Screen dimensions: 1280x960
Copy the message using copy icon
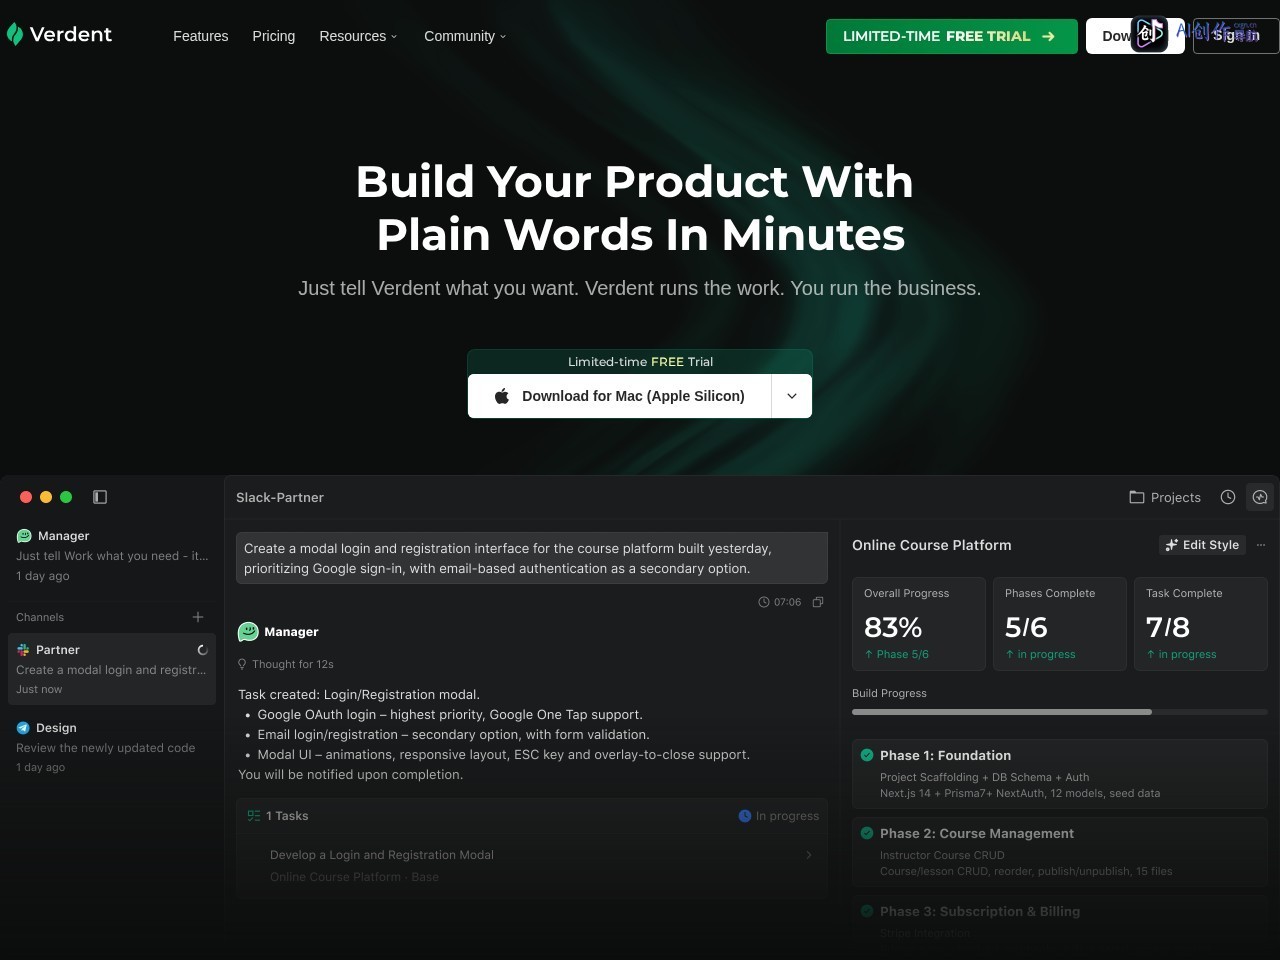(x=818, y=602)
